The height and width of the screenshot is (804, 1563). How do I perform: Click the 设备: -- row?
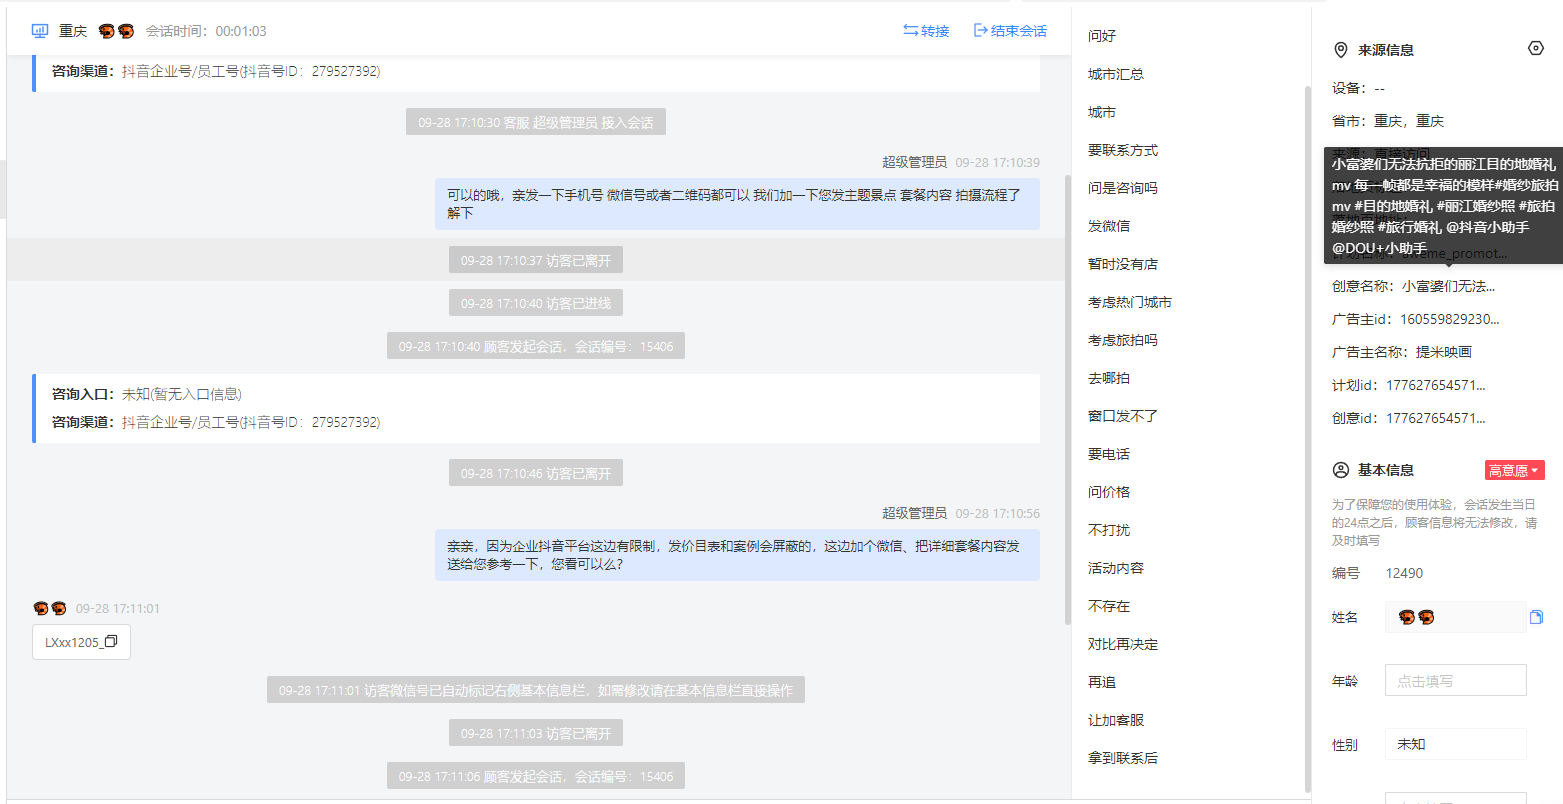(x=1358, y=88)
